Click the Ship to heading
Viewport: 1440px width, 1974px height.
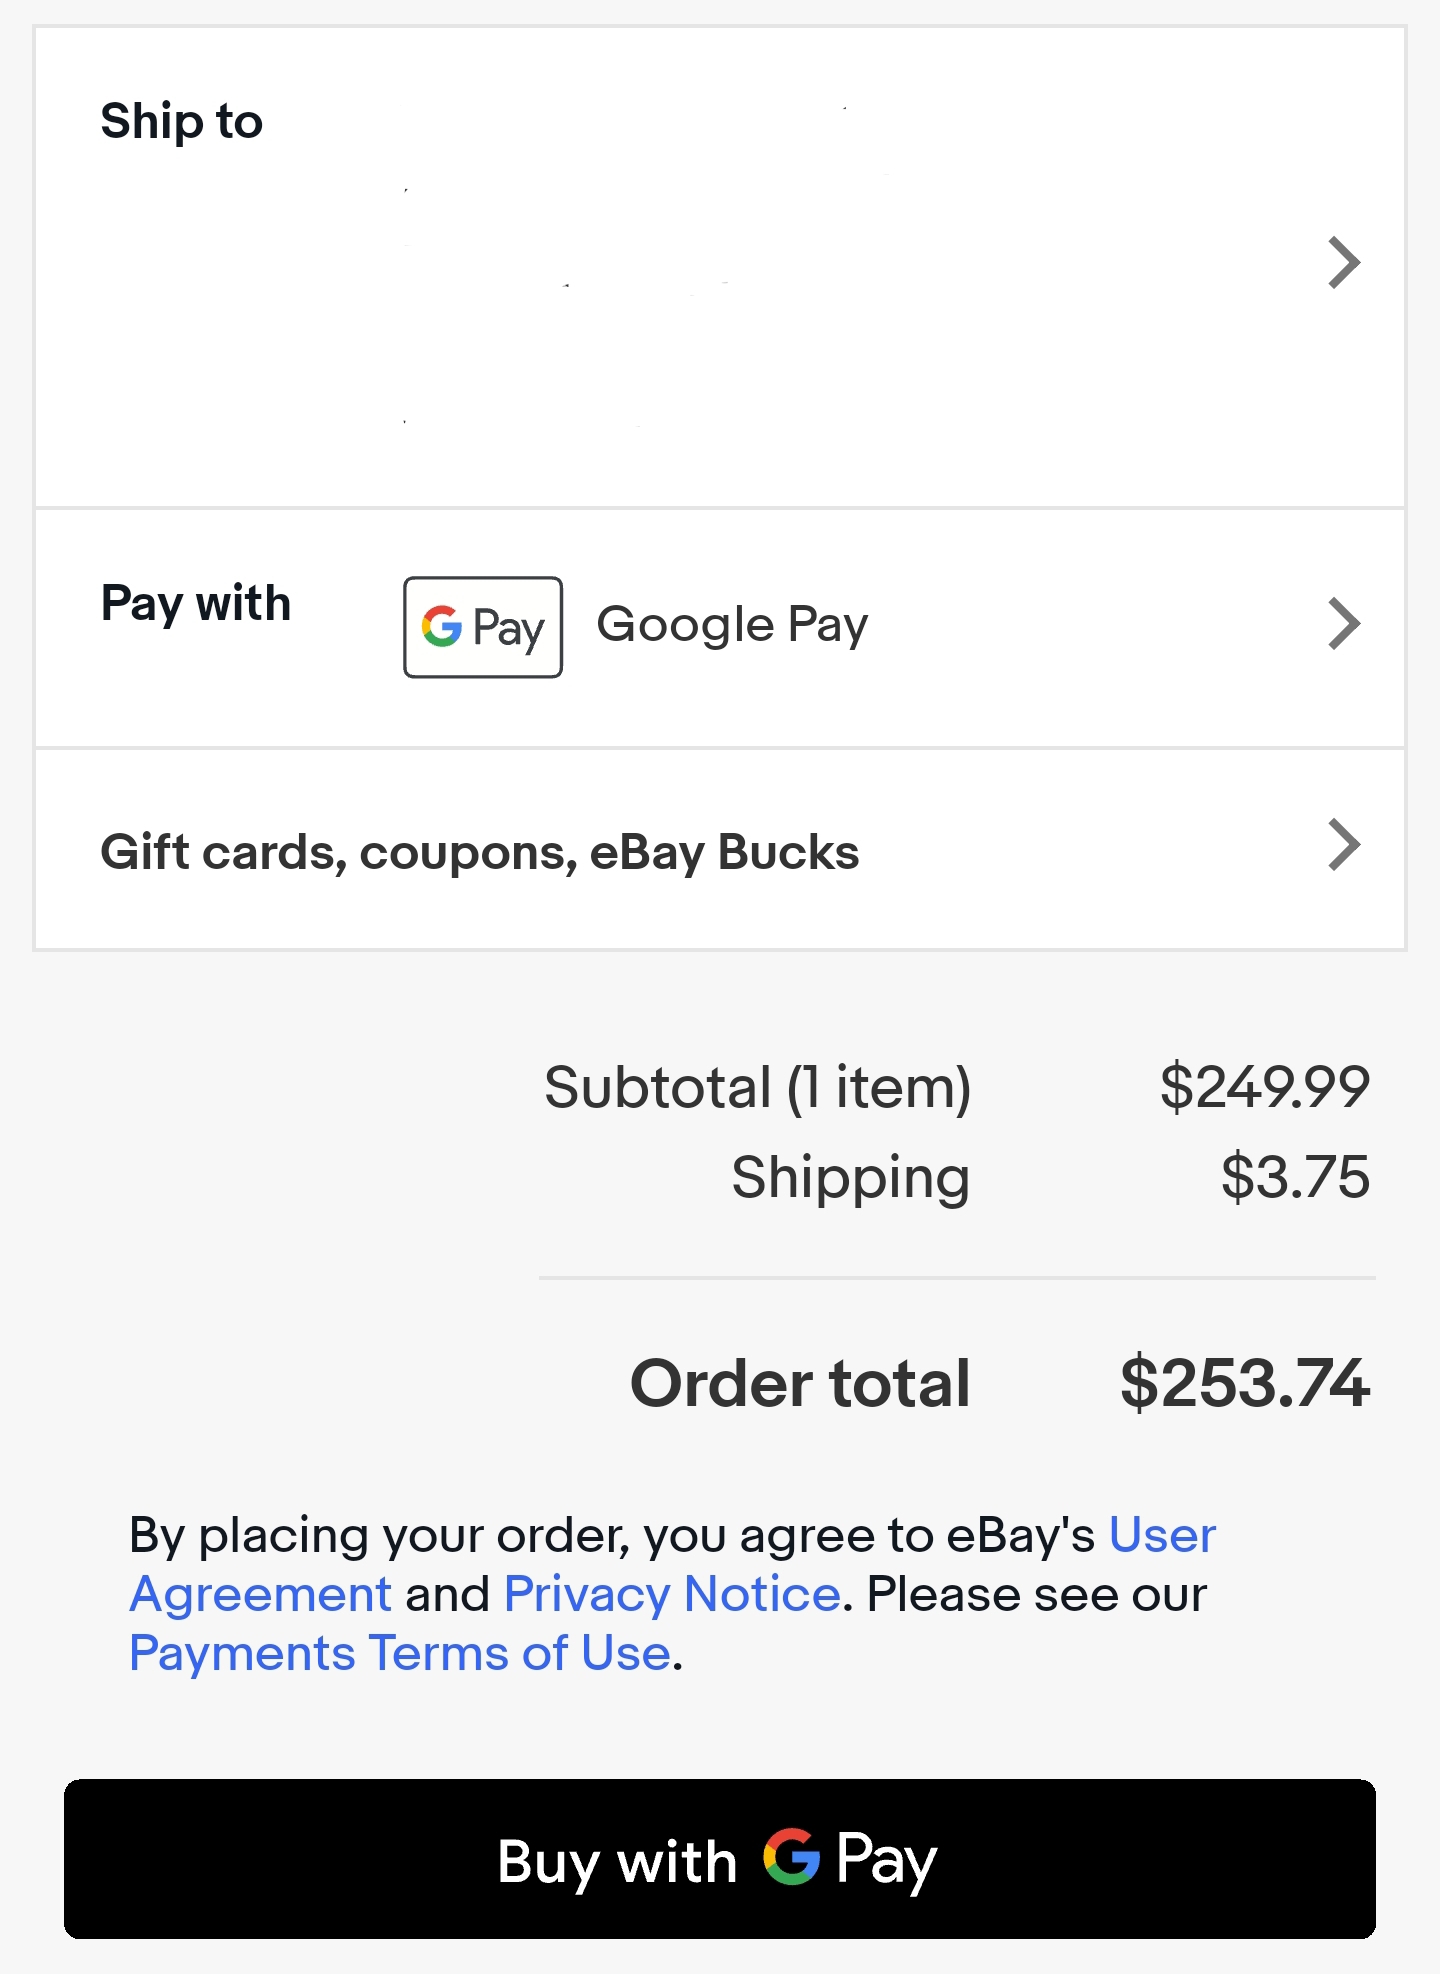(x=180, y=120)
